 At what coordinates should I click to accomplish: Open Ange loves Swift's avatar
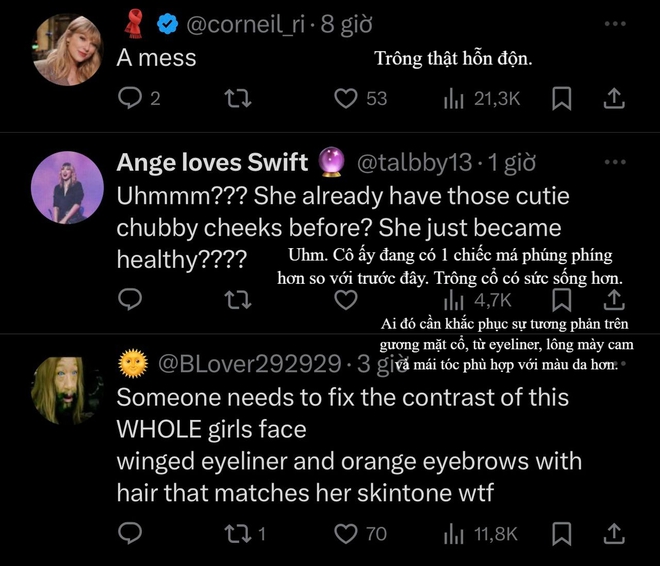click(69, 188)
